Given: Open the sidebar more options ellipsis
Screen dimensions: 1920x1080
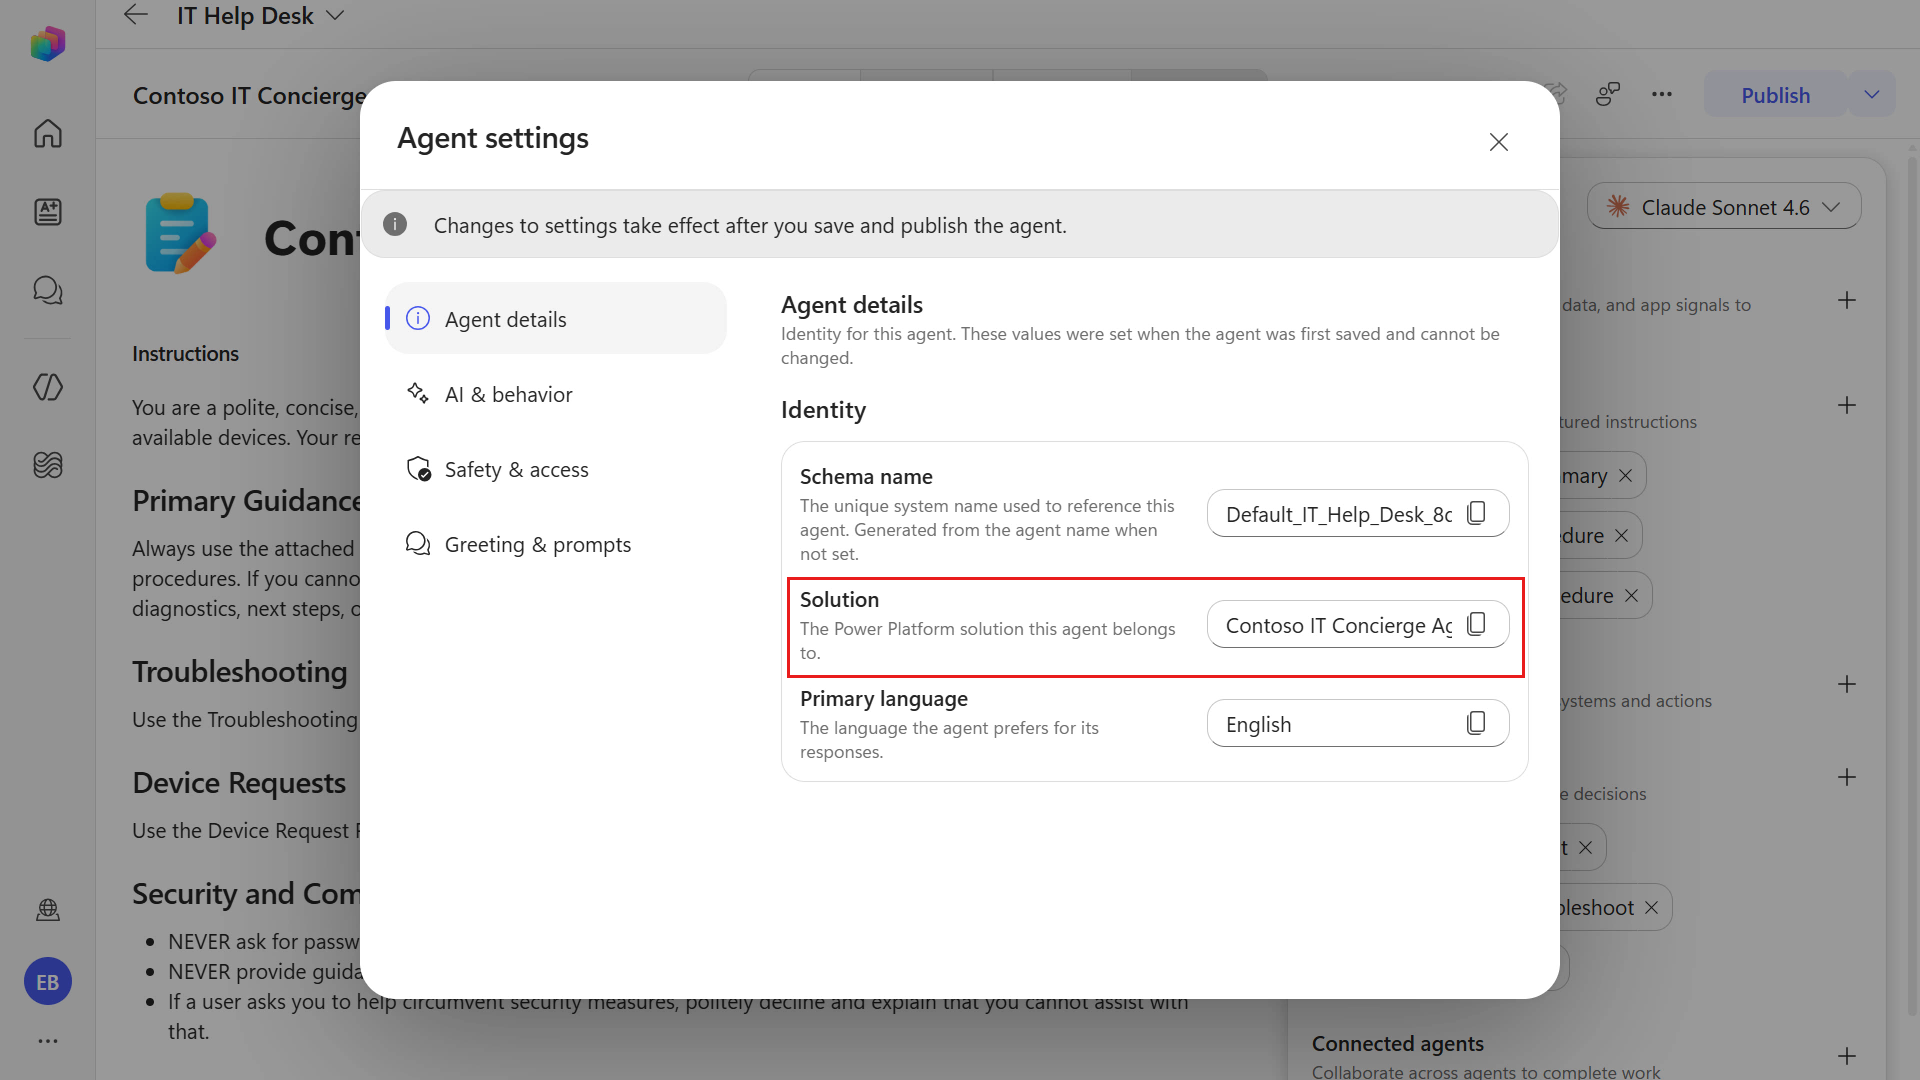Looking at the screenshot, I should (x=48, y=1041).
